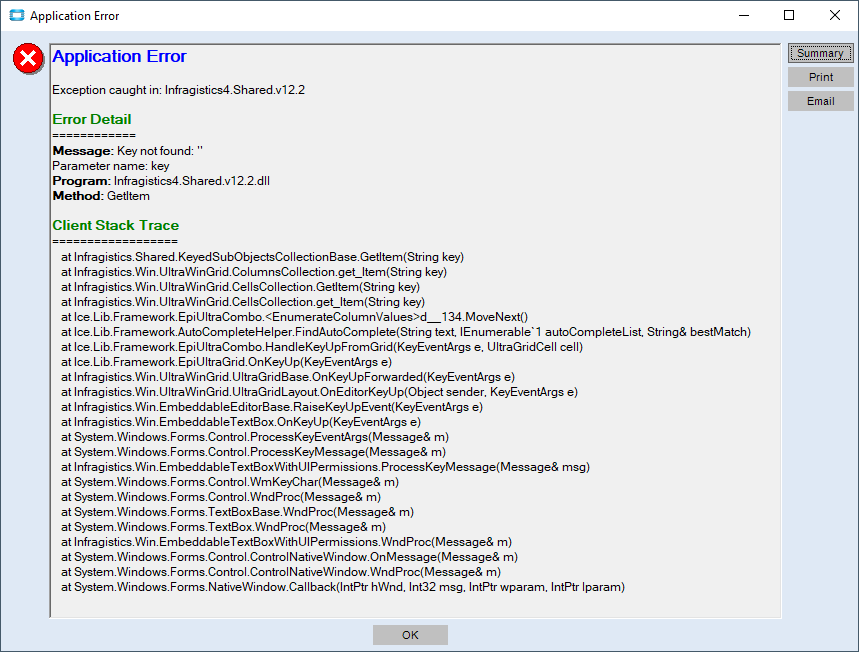
Task: Click the NativeWindow.Callback stack line
Action: [343, 587]
